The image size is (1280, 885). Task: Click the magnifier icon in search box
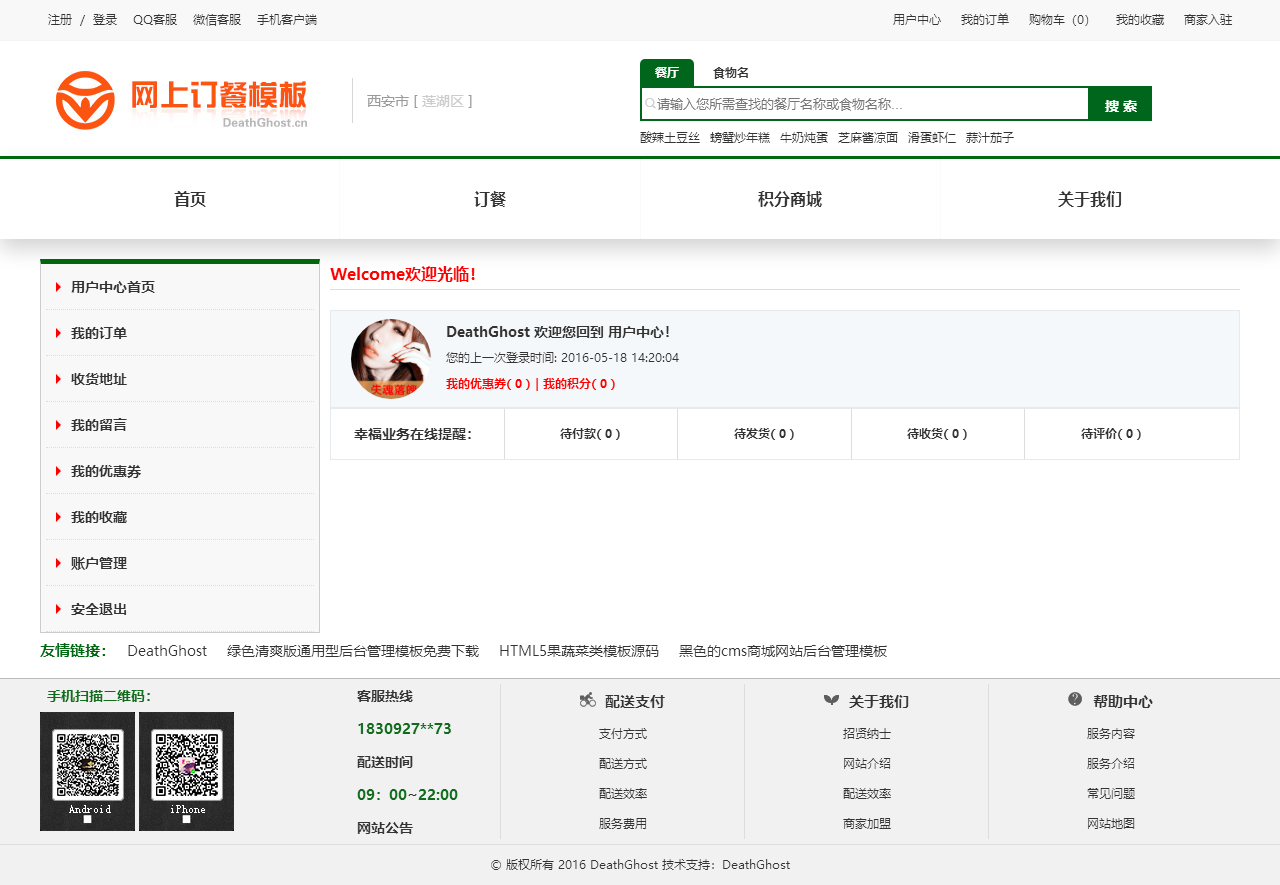pyautogui.click(x=649, y=104)
